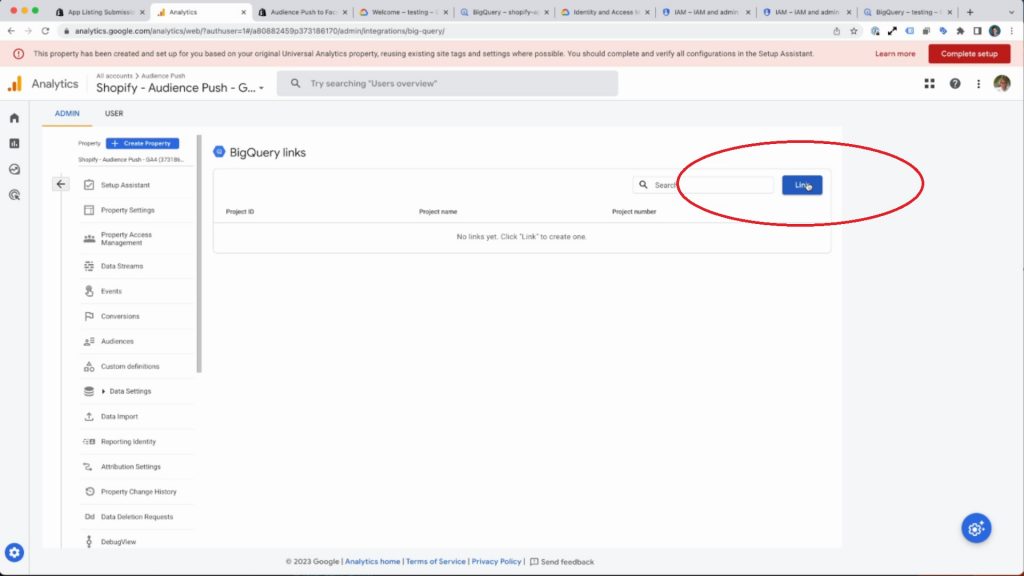Open the Home icon in left rail
Viewport: 1024px width, 576px height.
(14, 118)
